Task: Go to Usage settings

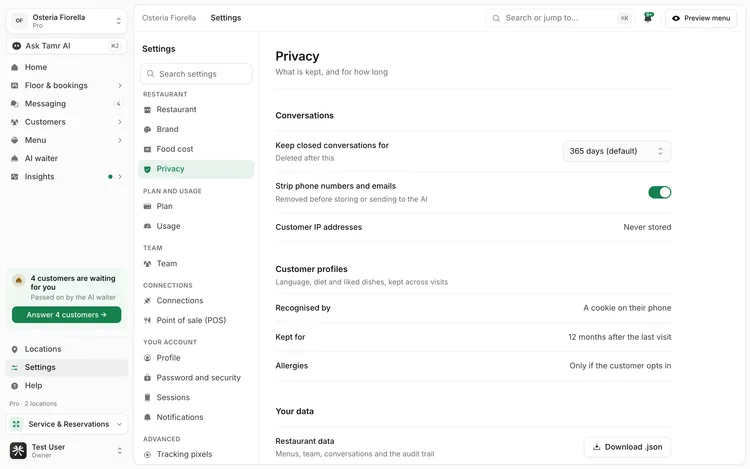Action: [x=196, y=226]
